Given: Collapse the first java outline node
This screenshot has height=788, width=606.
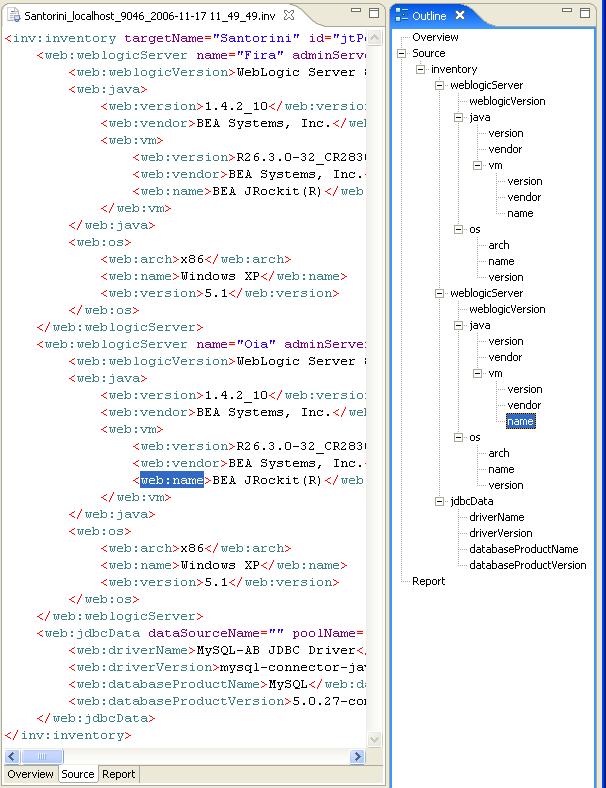Looking at the screenshot, I should pyautogui.click(x=458, y=118).
